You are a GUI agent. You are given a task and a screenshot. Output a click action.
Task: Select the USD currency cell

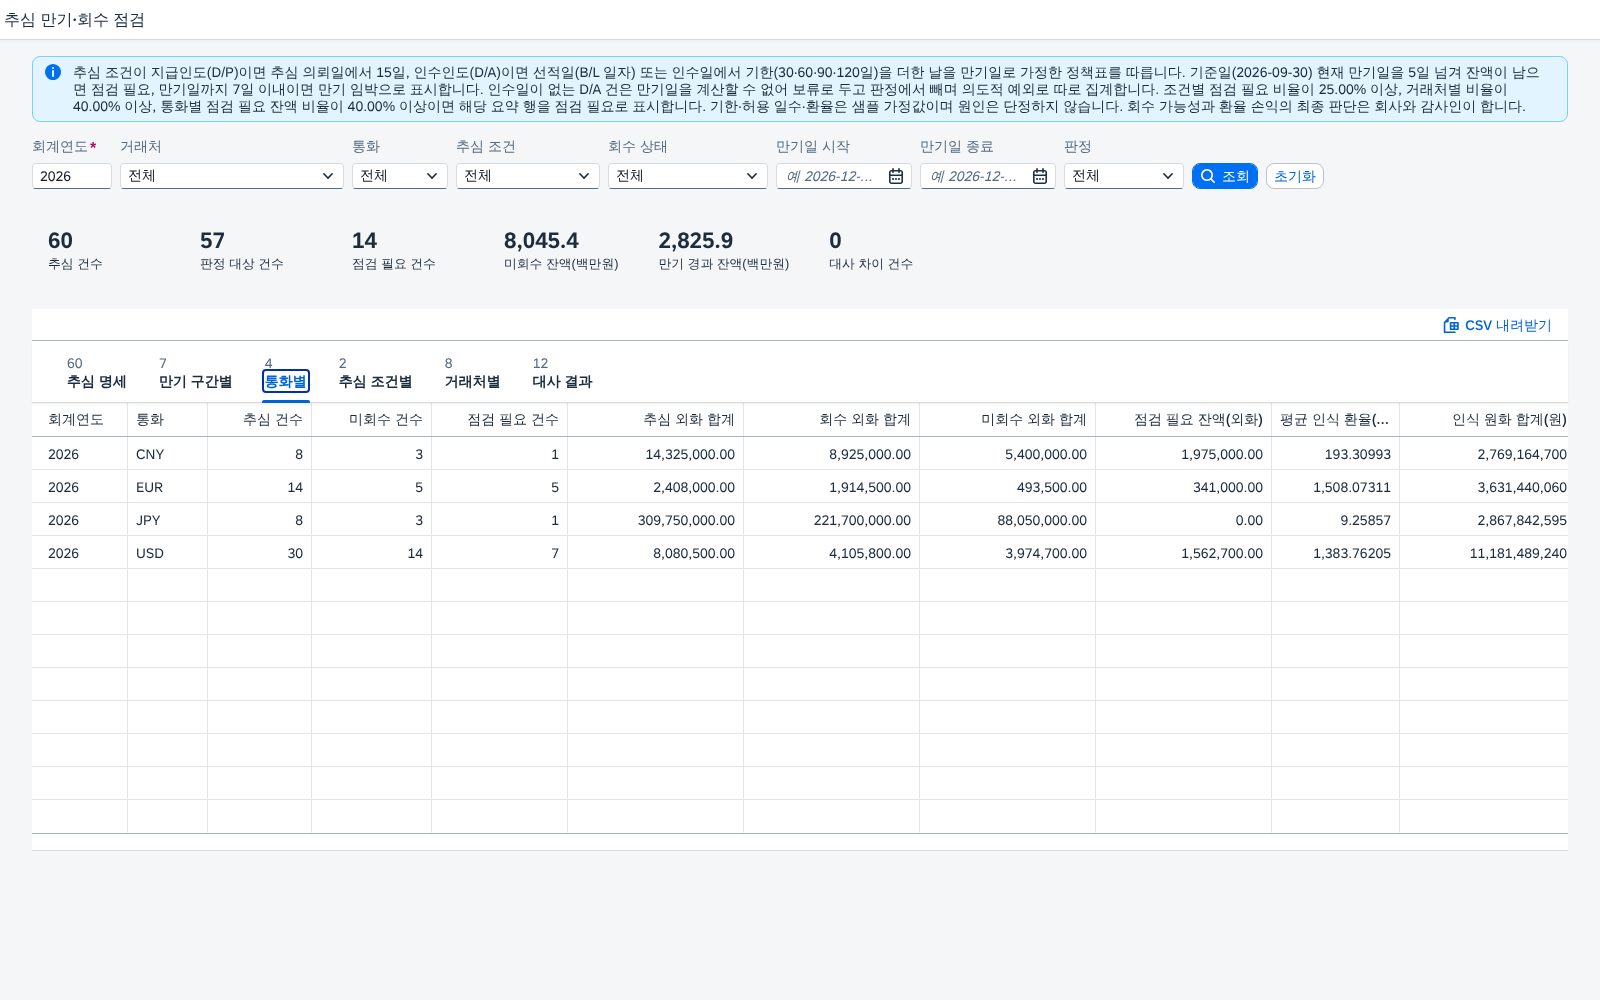pos(168,553)
